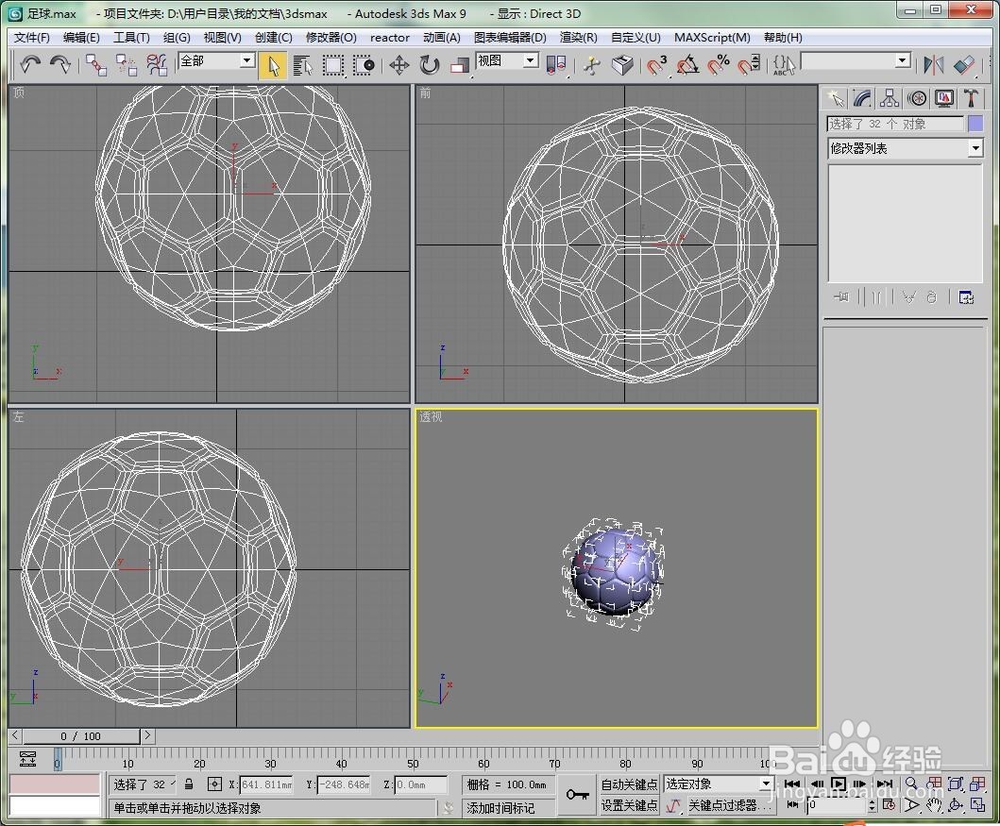Activate the Unlink Selection tool
This screenshot has width=1000, height=826.
(x=126, y=64)
